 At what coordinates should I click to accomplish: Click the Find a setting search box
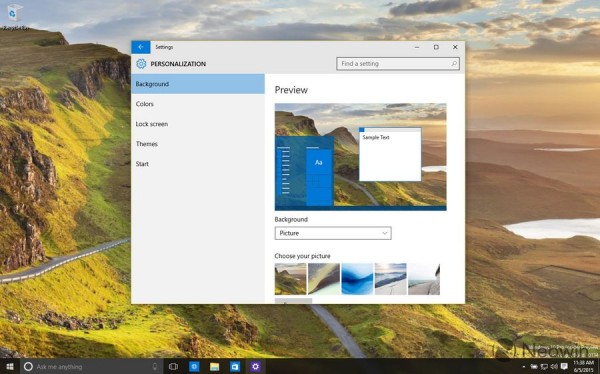click(x=398, y=64)
